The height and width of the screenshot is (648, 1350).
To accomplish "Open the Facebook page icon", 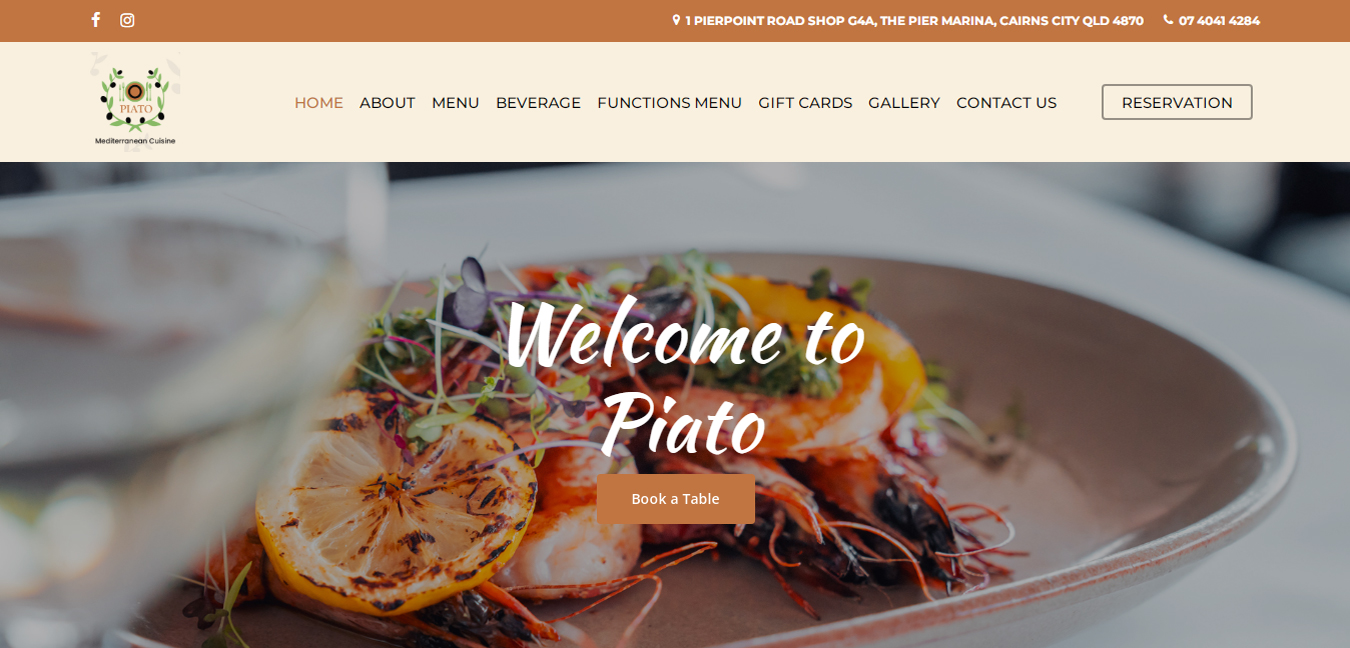I will click(x=96, y=20).
